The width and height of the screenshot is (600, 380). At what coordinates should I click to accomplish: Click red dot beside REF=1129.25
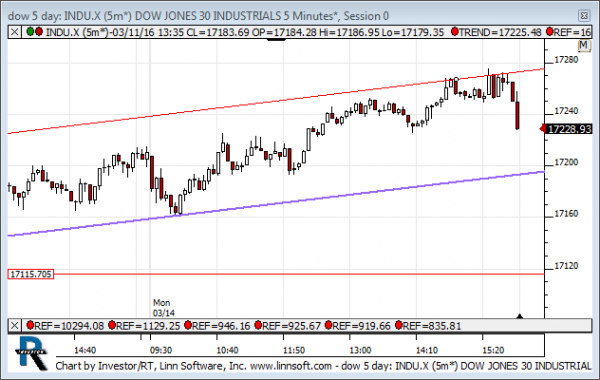[x=112, y=325]
